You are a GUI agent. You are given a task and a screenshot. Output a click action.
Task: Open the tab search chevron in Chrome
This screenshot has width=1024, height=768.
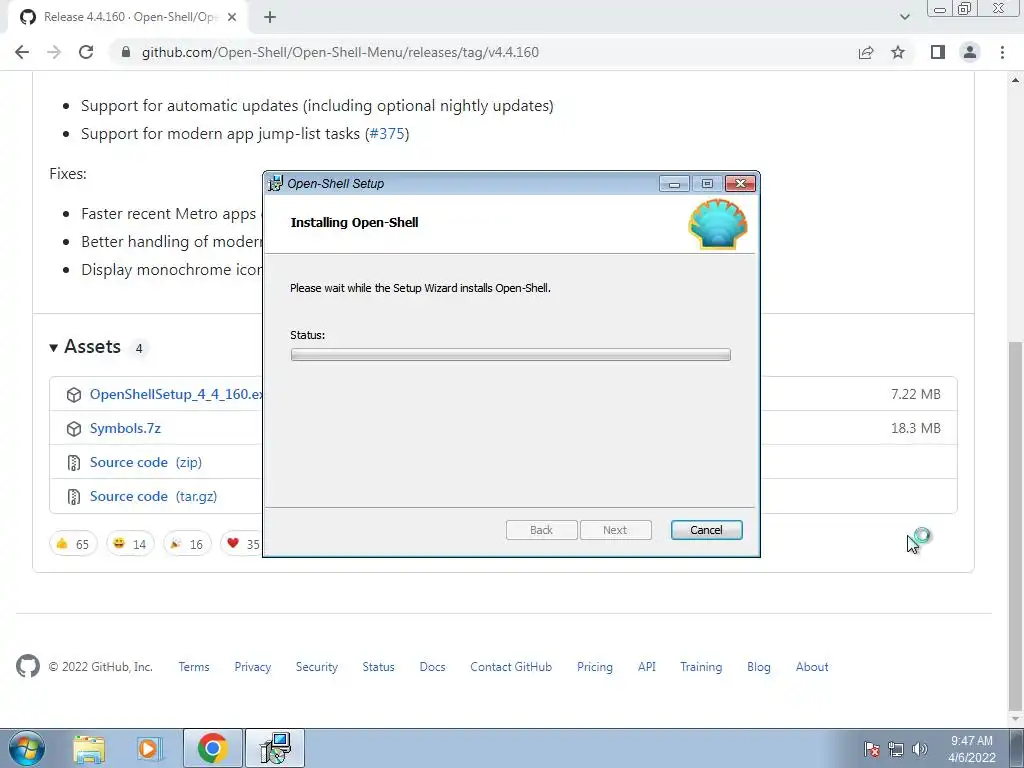pyautogui.click(x=904, y=17)
